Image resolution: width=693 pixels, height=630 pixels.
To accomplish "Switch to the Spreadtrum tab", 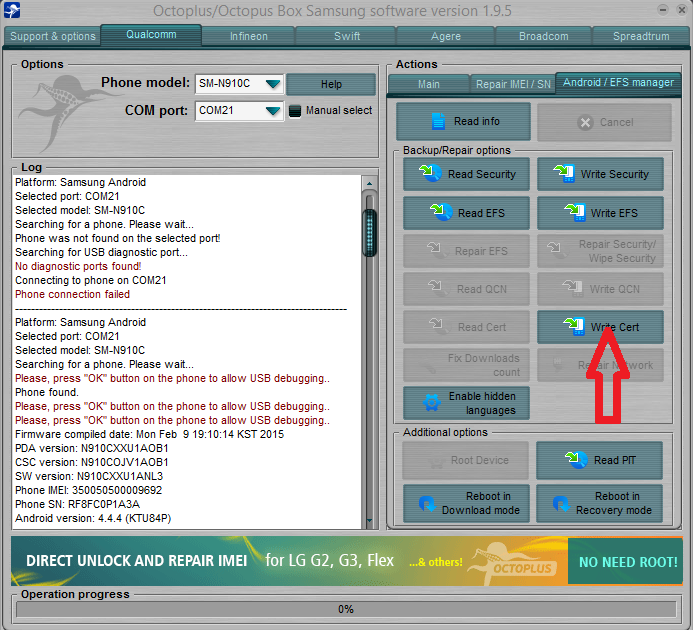I will [641, 36].
